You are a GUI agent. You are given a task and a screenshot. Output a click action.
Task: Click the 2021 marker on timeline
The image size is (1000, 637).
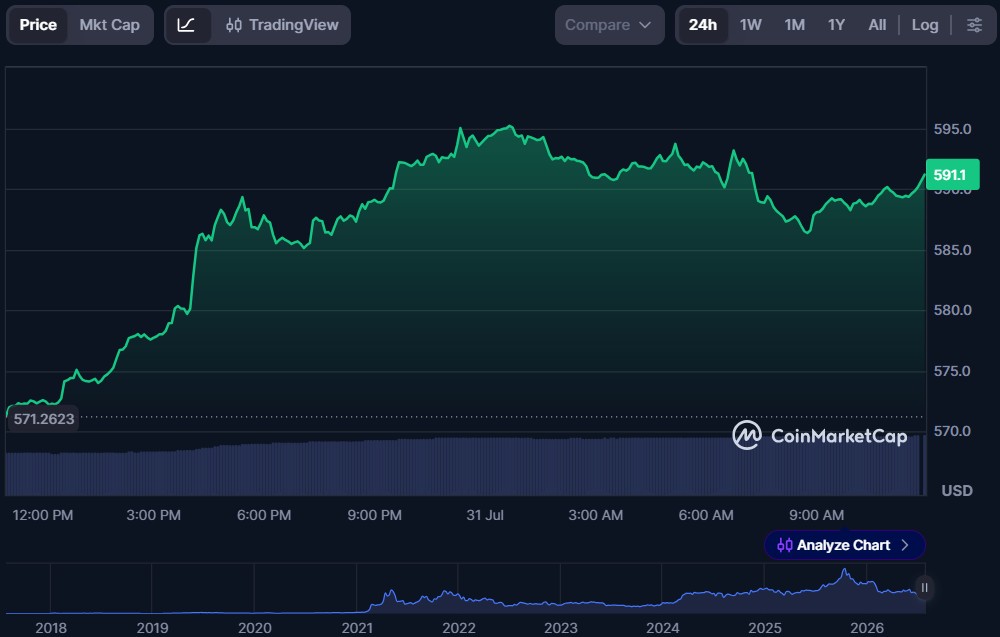pos(357,628)
